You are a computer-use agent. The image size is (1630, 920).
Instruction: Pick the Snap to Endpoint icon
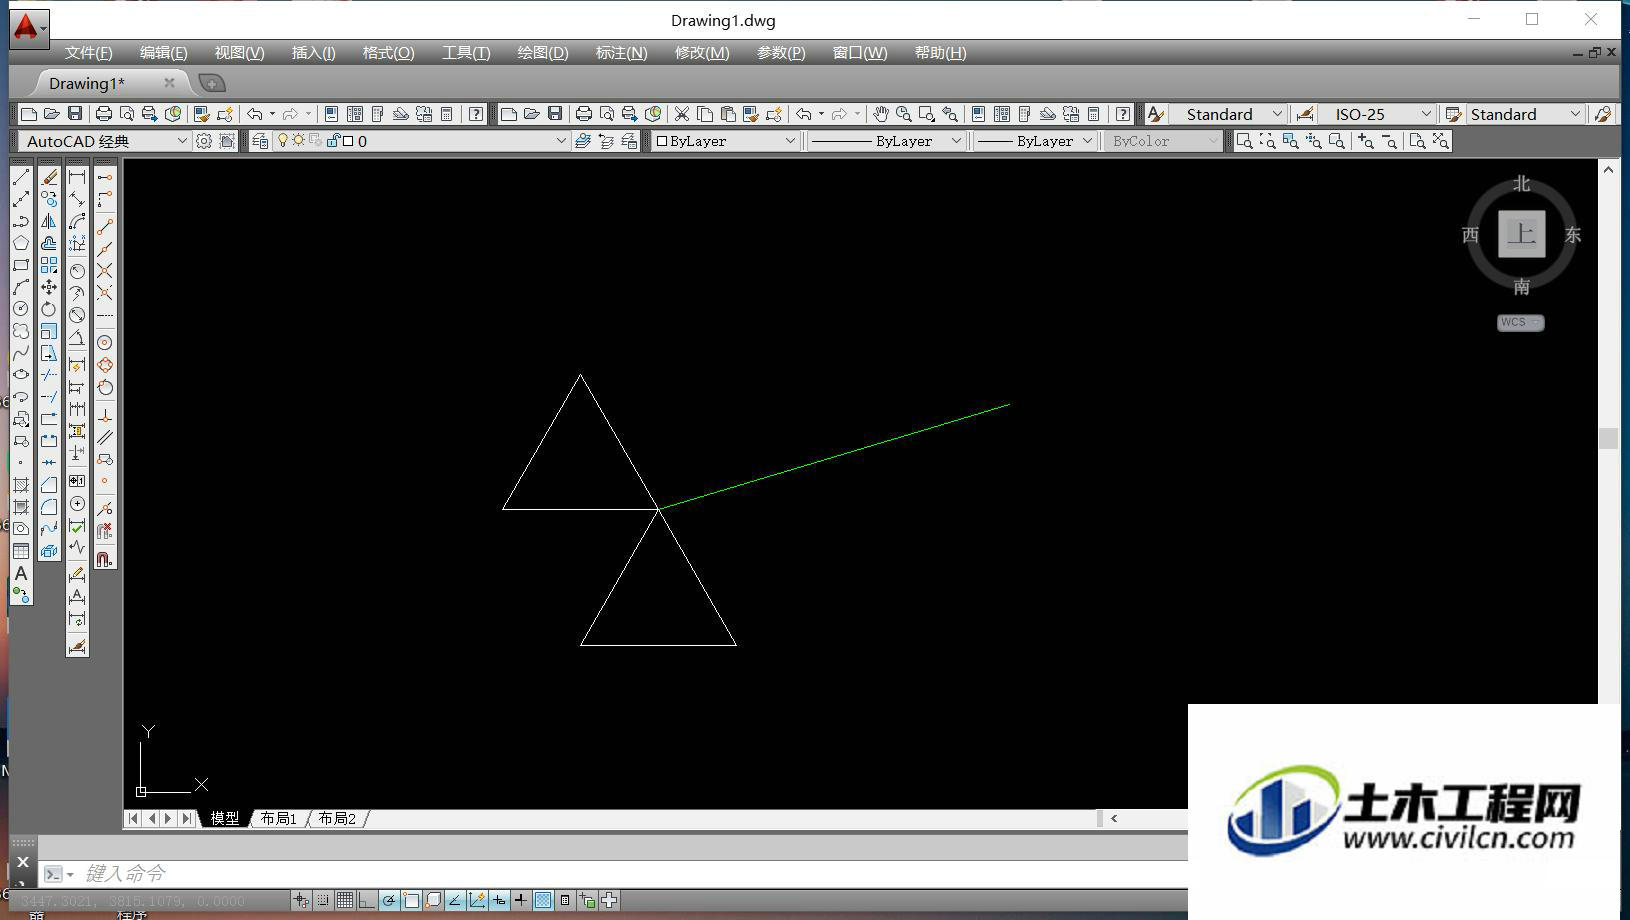[x=105, y=227]
